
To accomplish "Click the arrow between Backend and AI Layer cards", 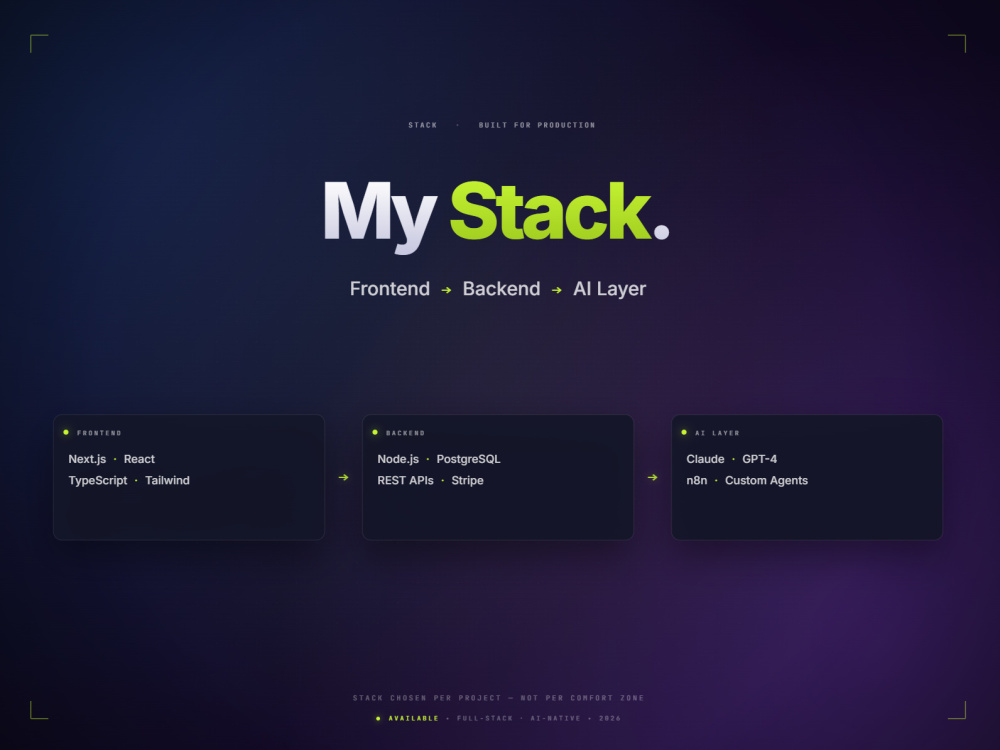I will (652, 477).
